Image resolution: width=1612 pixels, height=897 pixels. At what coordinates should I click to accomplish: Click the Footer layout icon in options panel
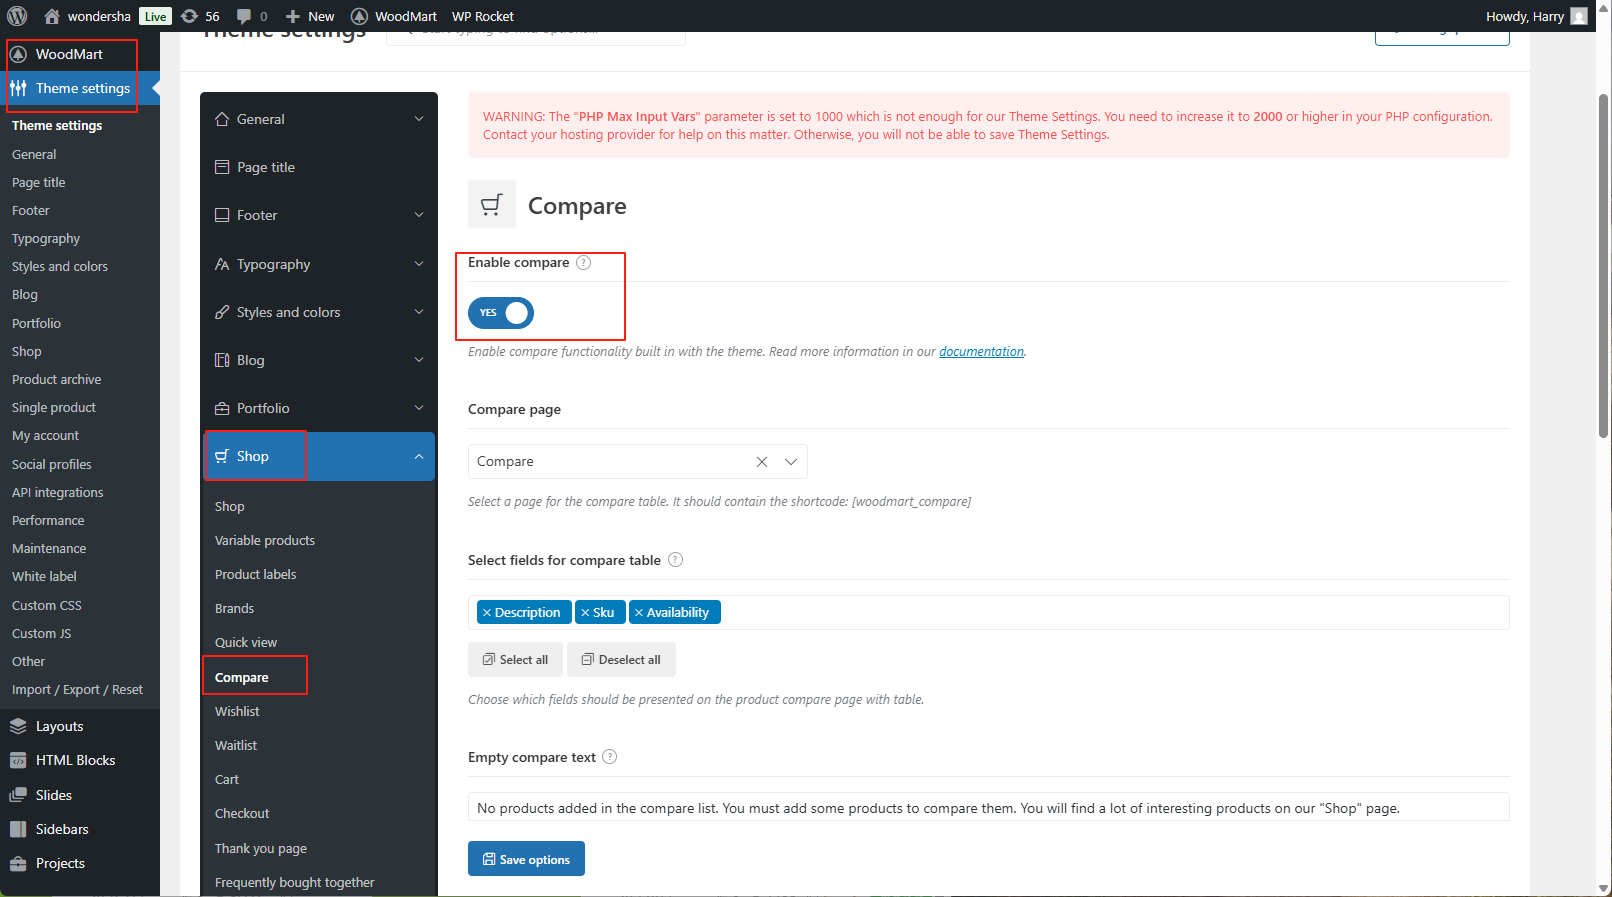[222, 215]
